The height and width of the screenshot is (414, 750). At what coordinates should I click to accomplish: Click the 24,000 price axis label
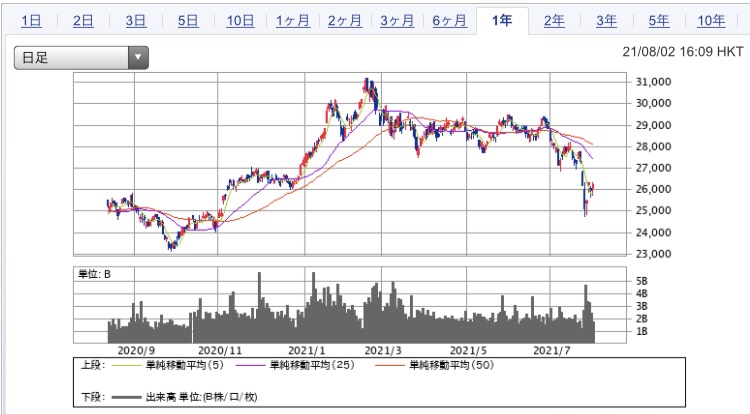click(x=653, y=233)
